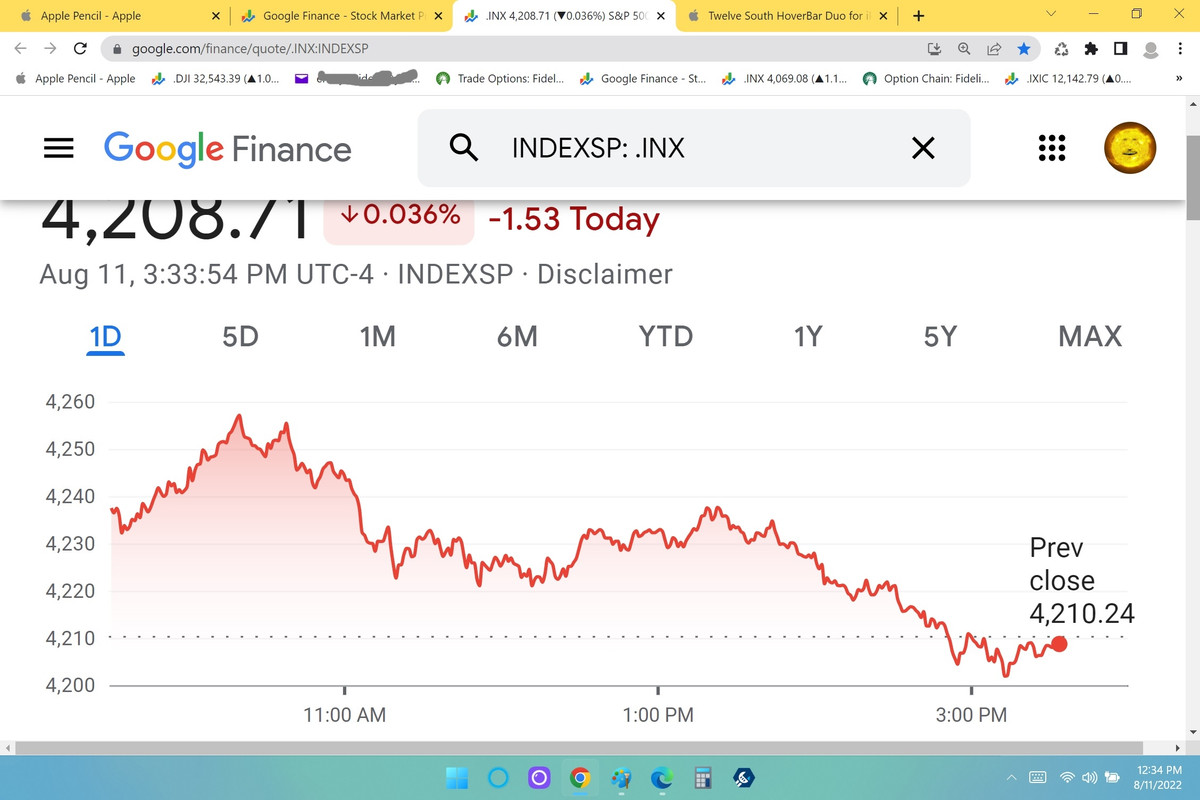The width and height of the screenshot is (1200, 800).
Task: Bookmark this page with star icon
Action: click(1023, 48)
